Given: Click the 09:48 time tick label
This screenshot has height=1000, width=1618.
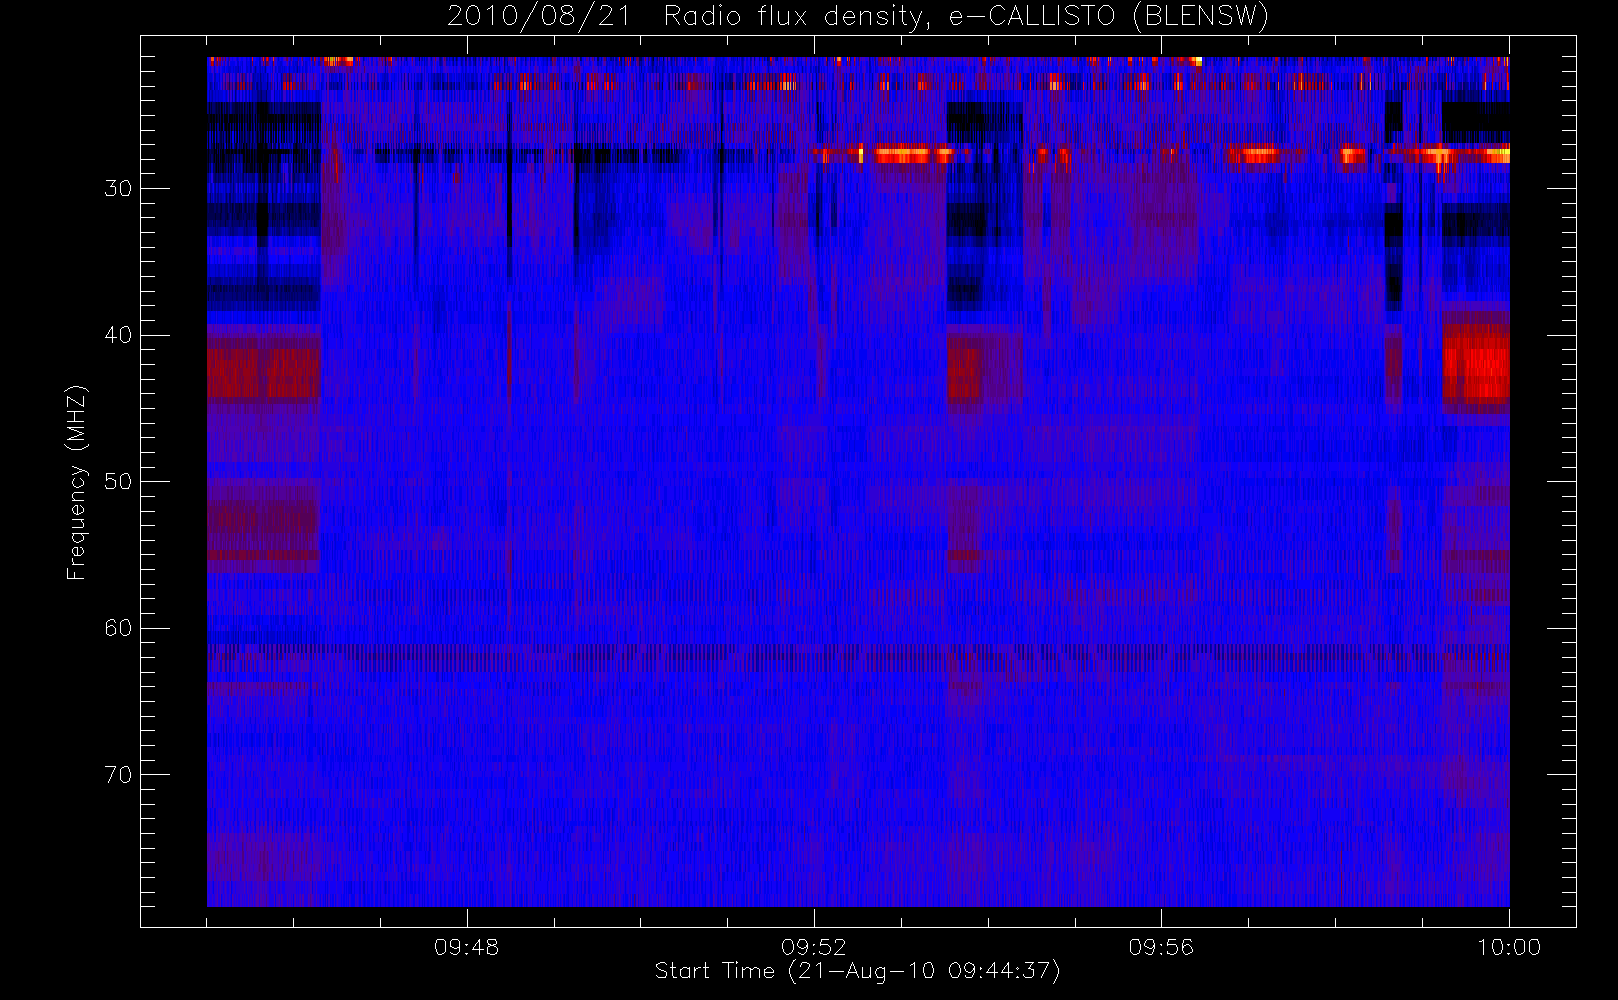Looking at the screenshot, I should pyautogui.click(x=467, y=947).
